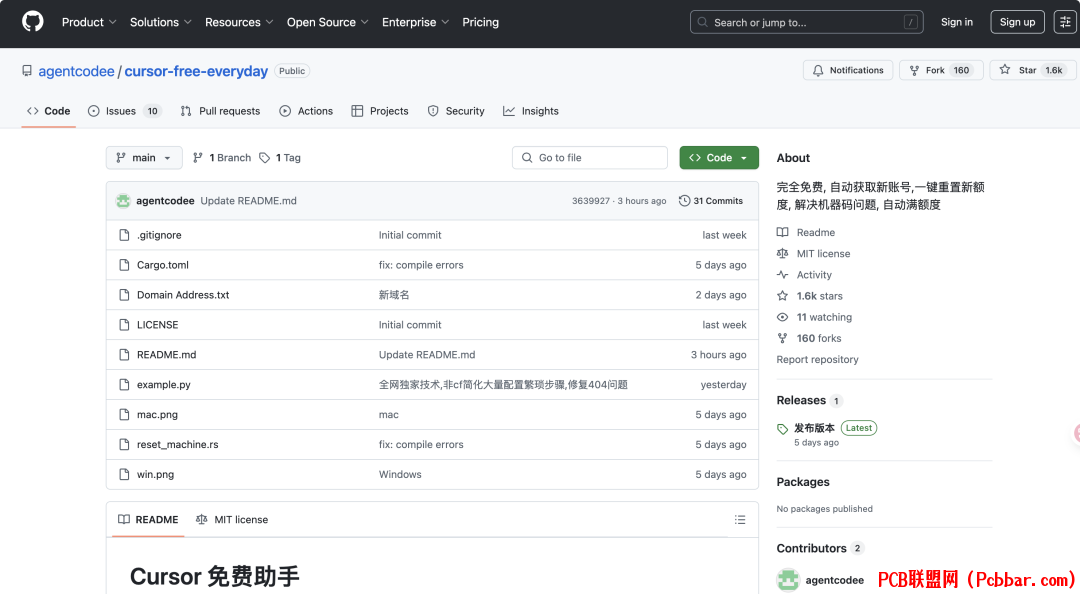
Task: Open the Releases section heading link
Action: 801,400
